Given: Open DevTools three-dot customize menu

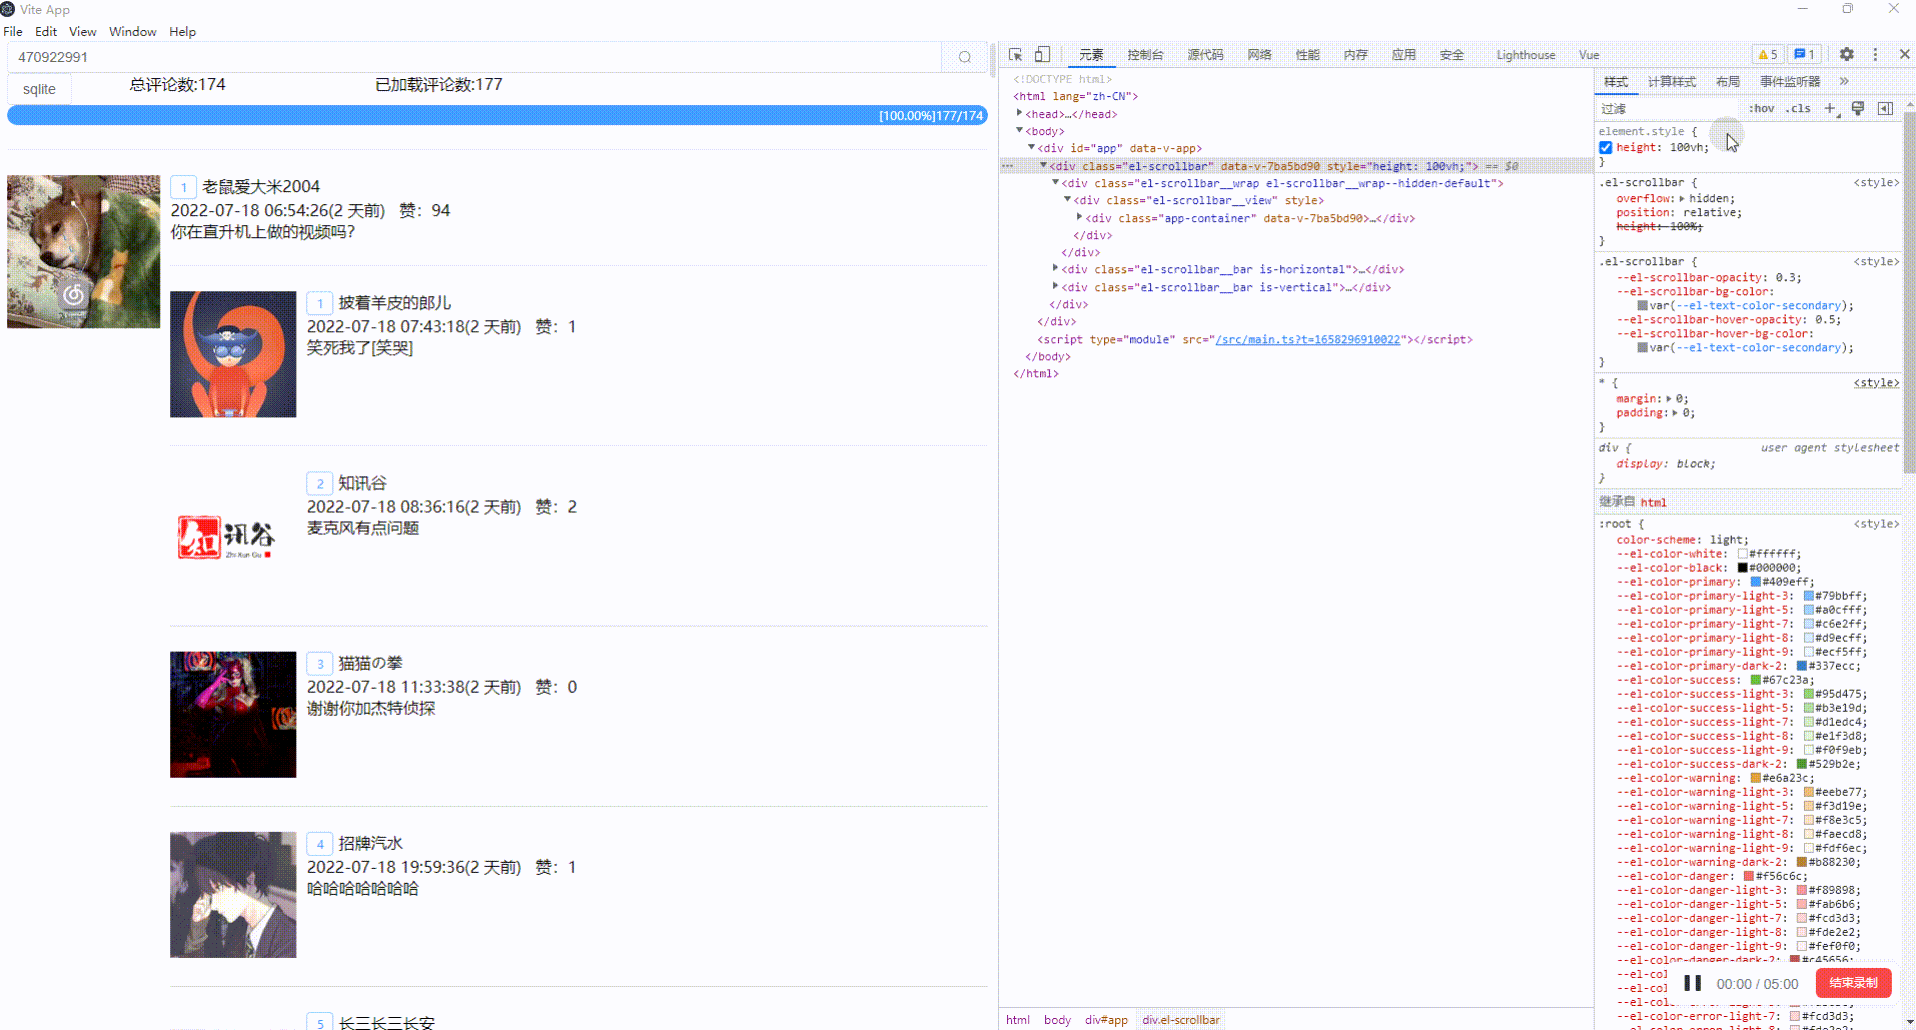Looking at the screenshot, I should [x=1875, y=55].
